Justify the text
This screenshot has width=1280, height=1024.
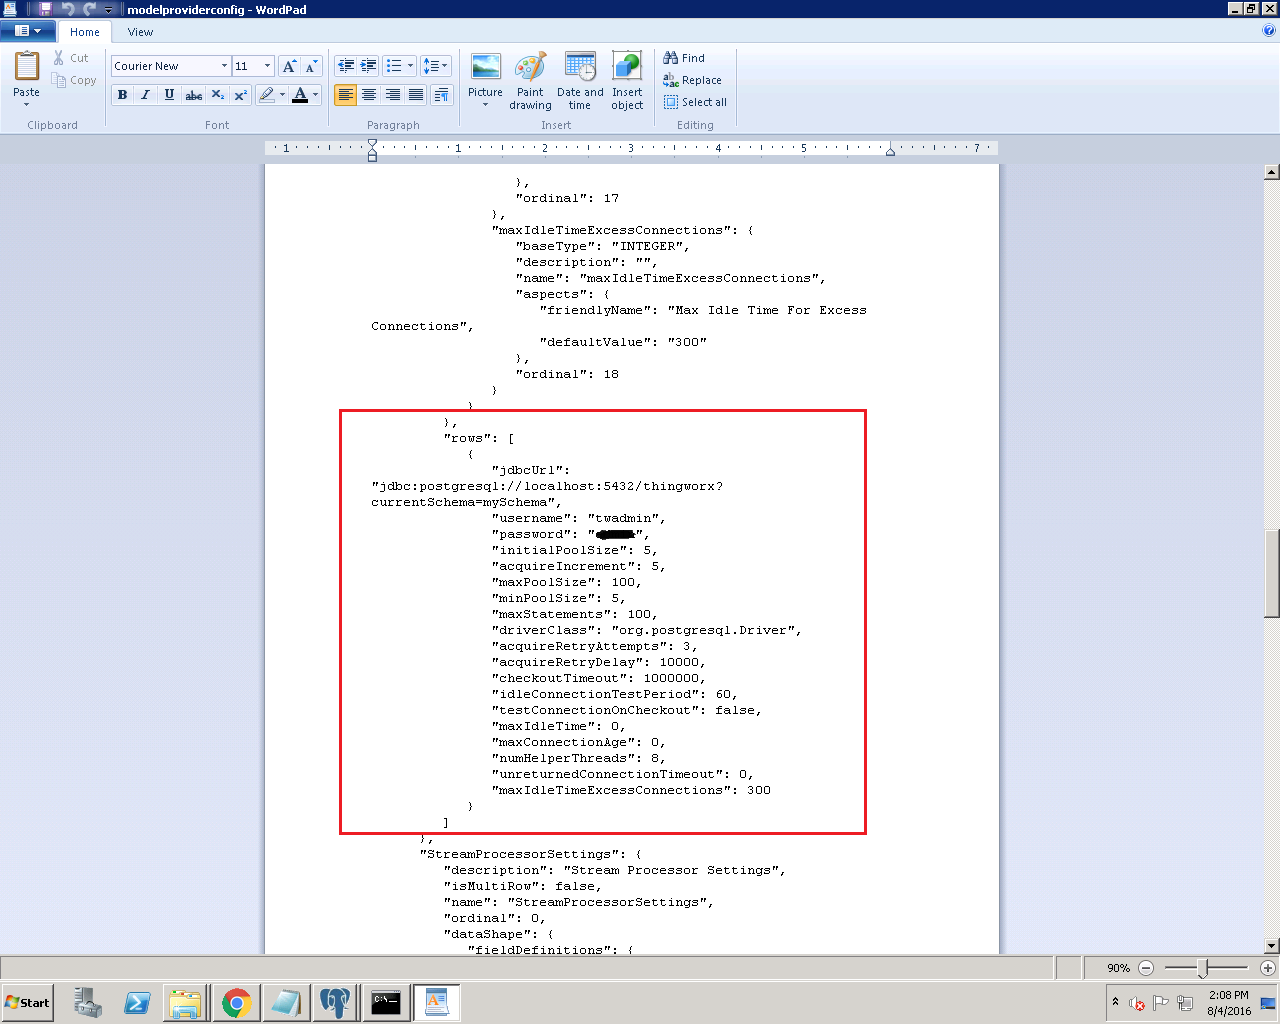(x=416, y=95)
